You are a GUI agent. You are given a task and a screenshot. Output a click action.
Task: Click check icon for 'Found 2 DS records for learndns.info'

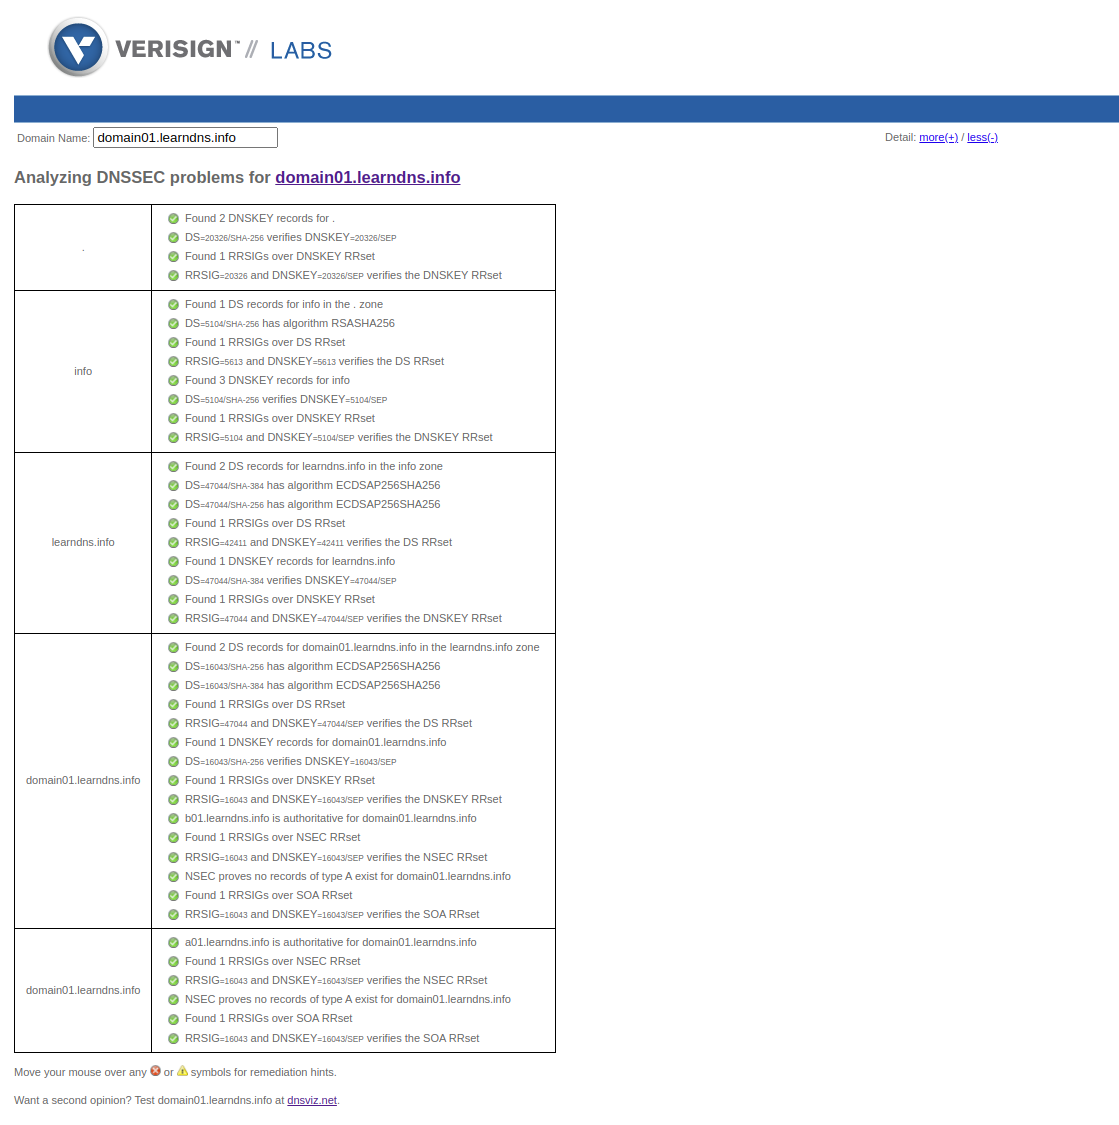[x=174, y=467]
